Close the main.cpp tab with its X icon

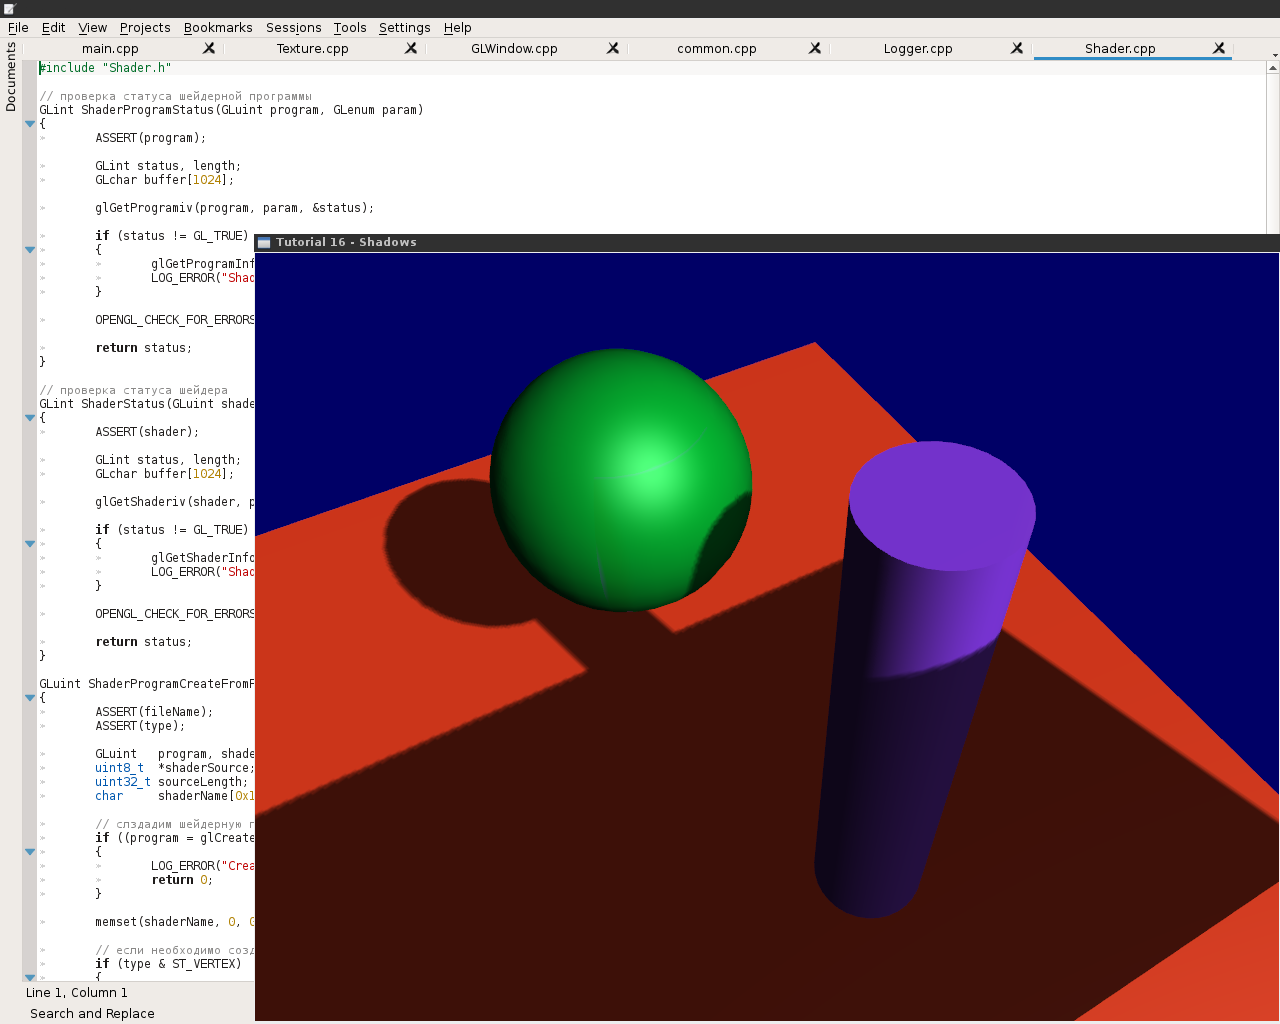pyautogui.click(x=207, y=47)
